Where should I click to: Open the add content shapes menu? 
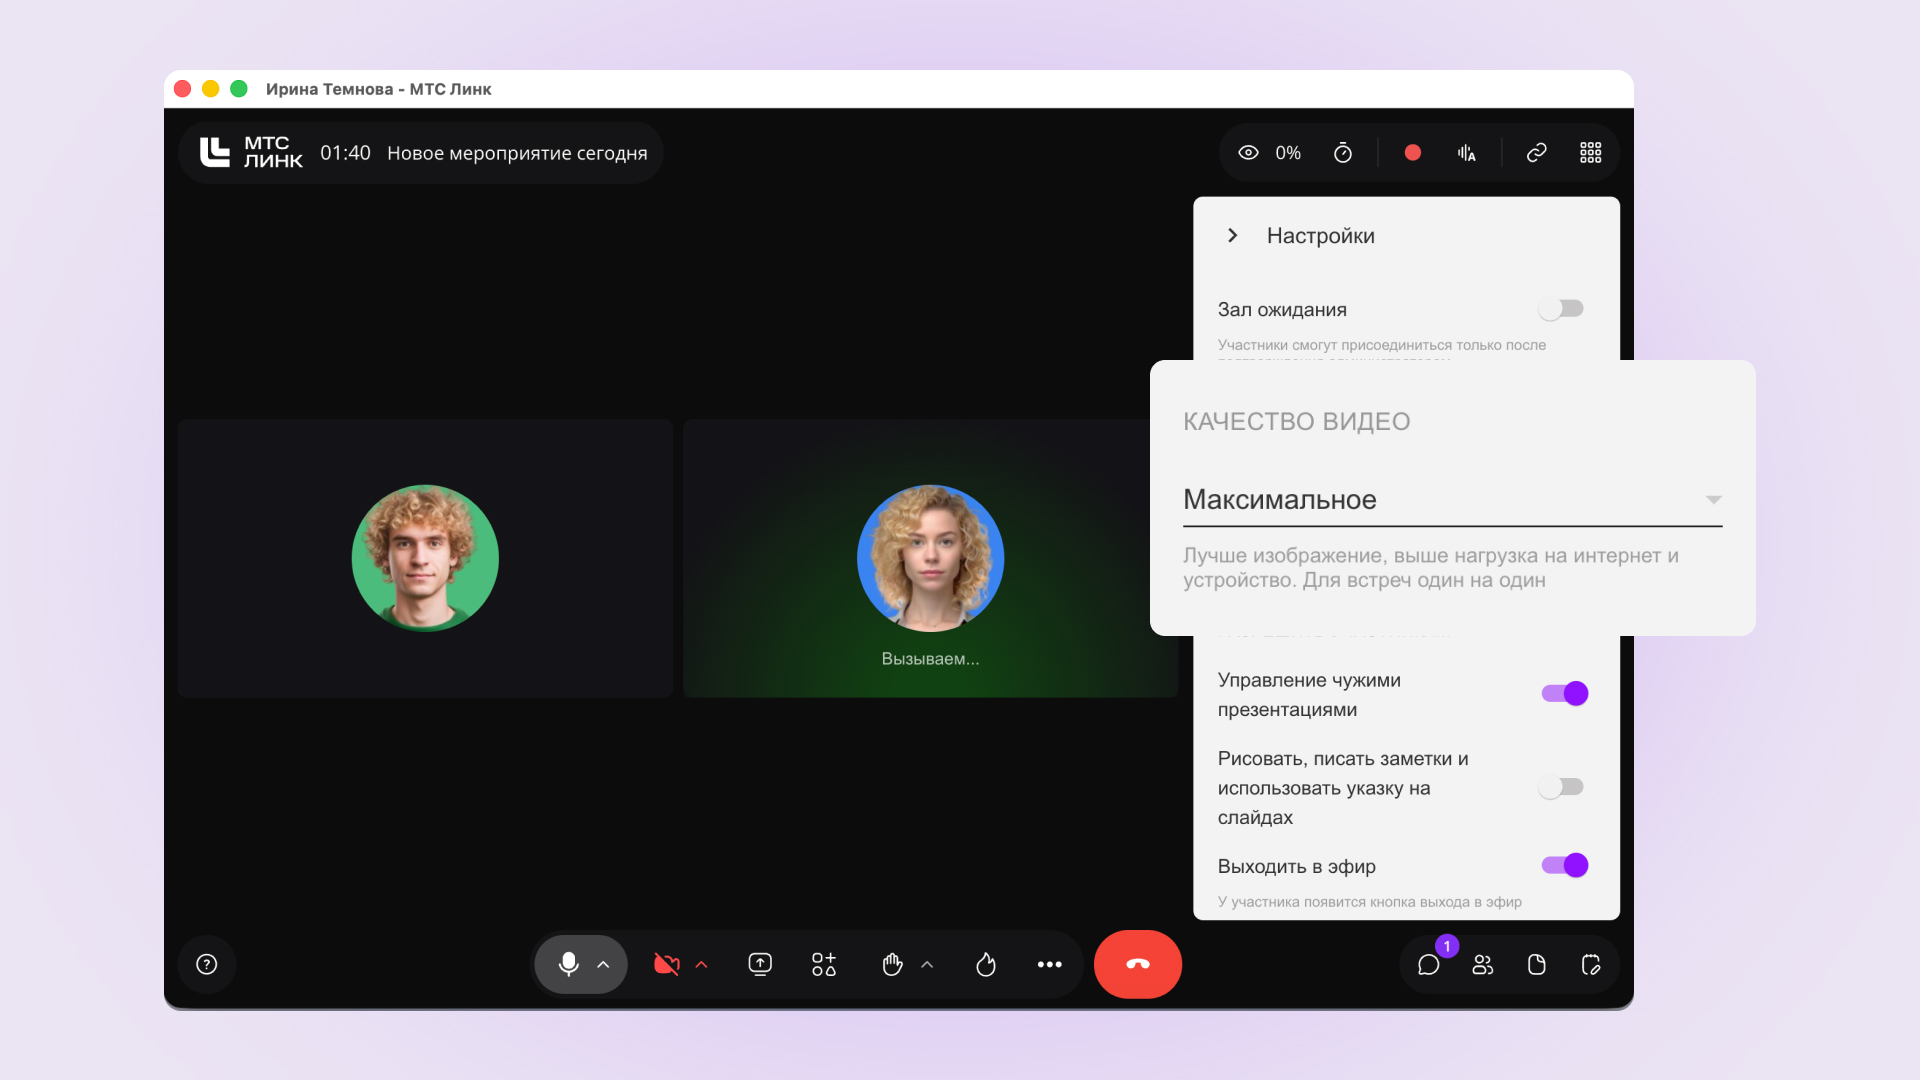click(824, 964)
